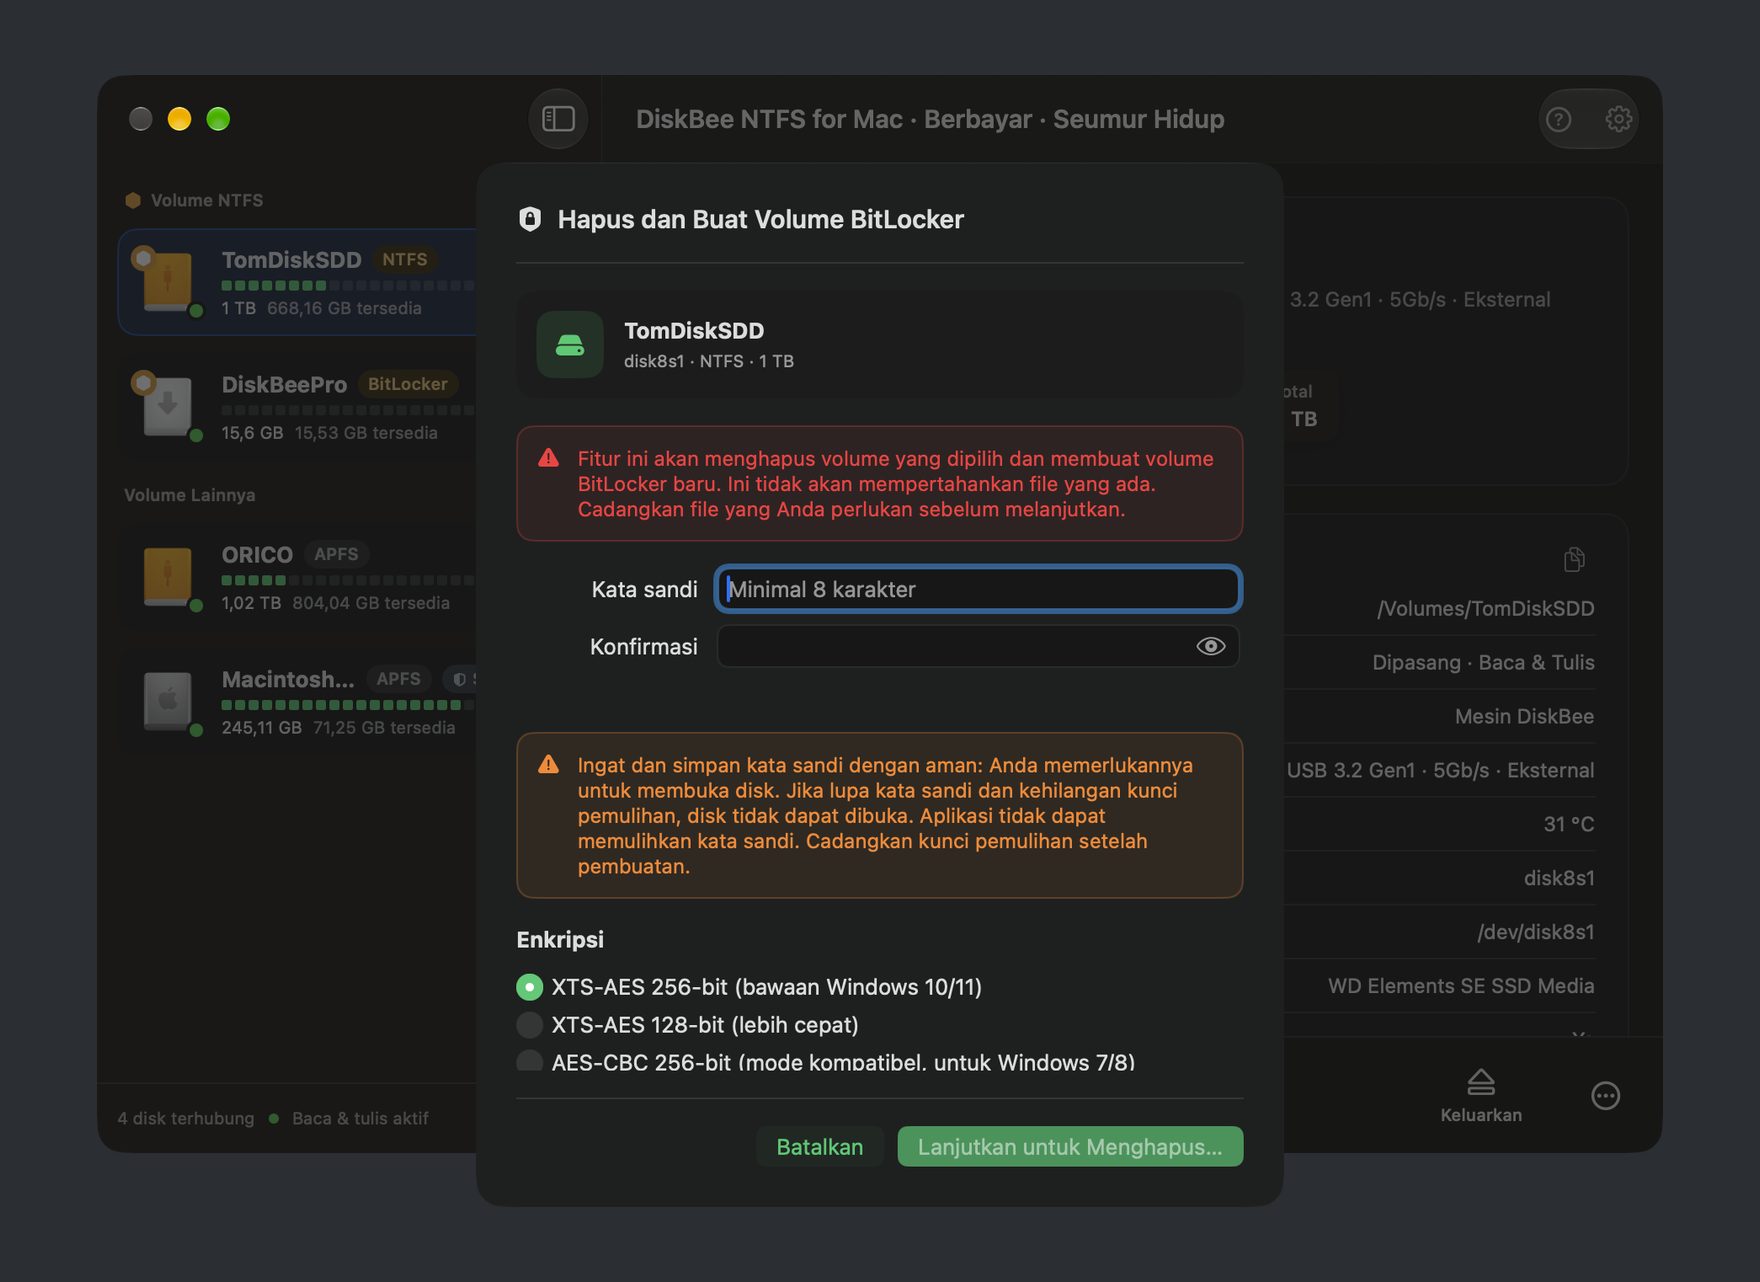The height and width of the screenshot is (1282, 1760).
Task: Open the more options ellipsis icon
Action: pyautogui.click(x=1605, y=1096)
